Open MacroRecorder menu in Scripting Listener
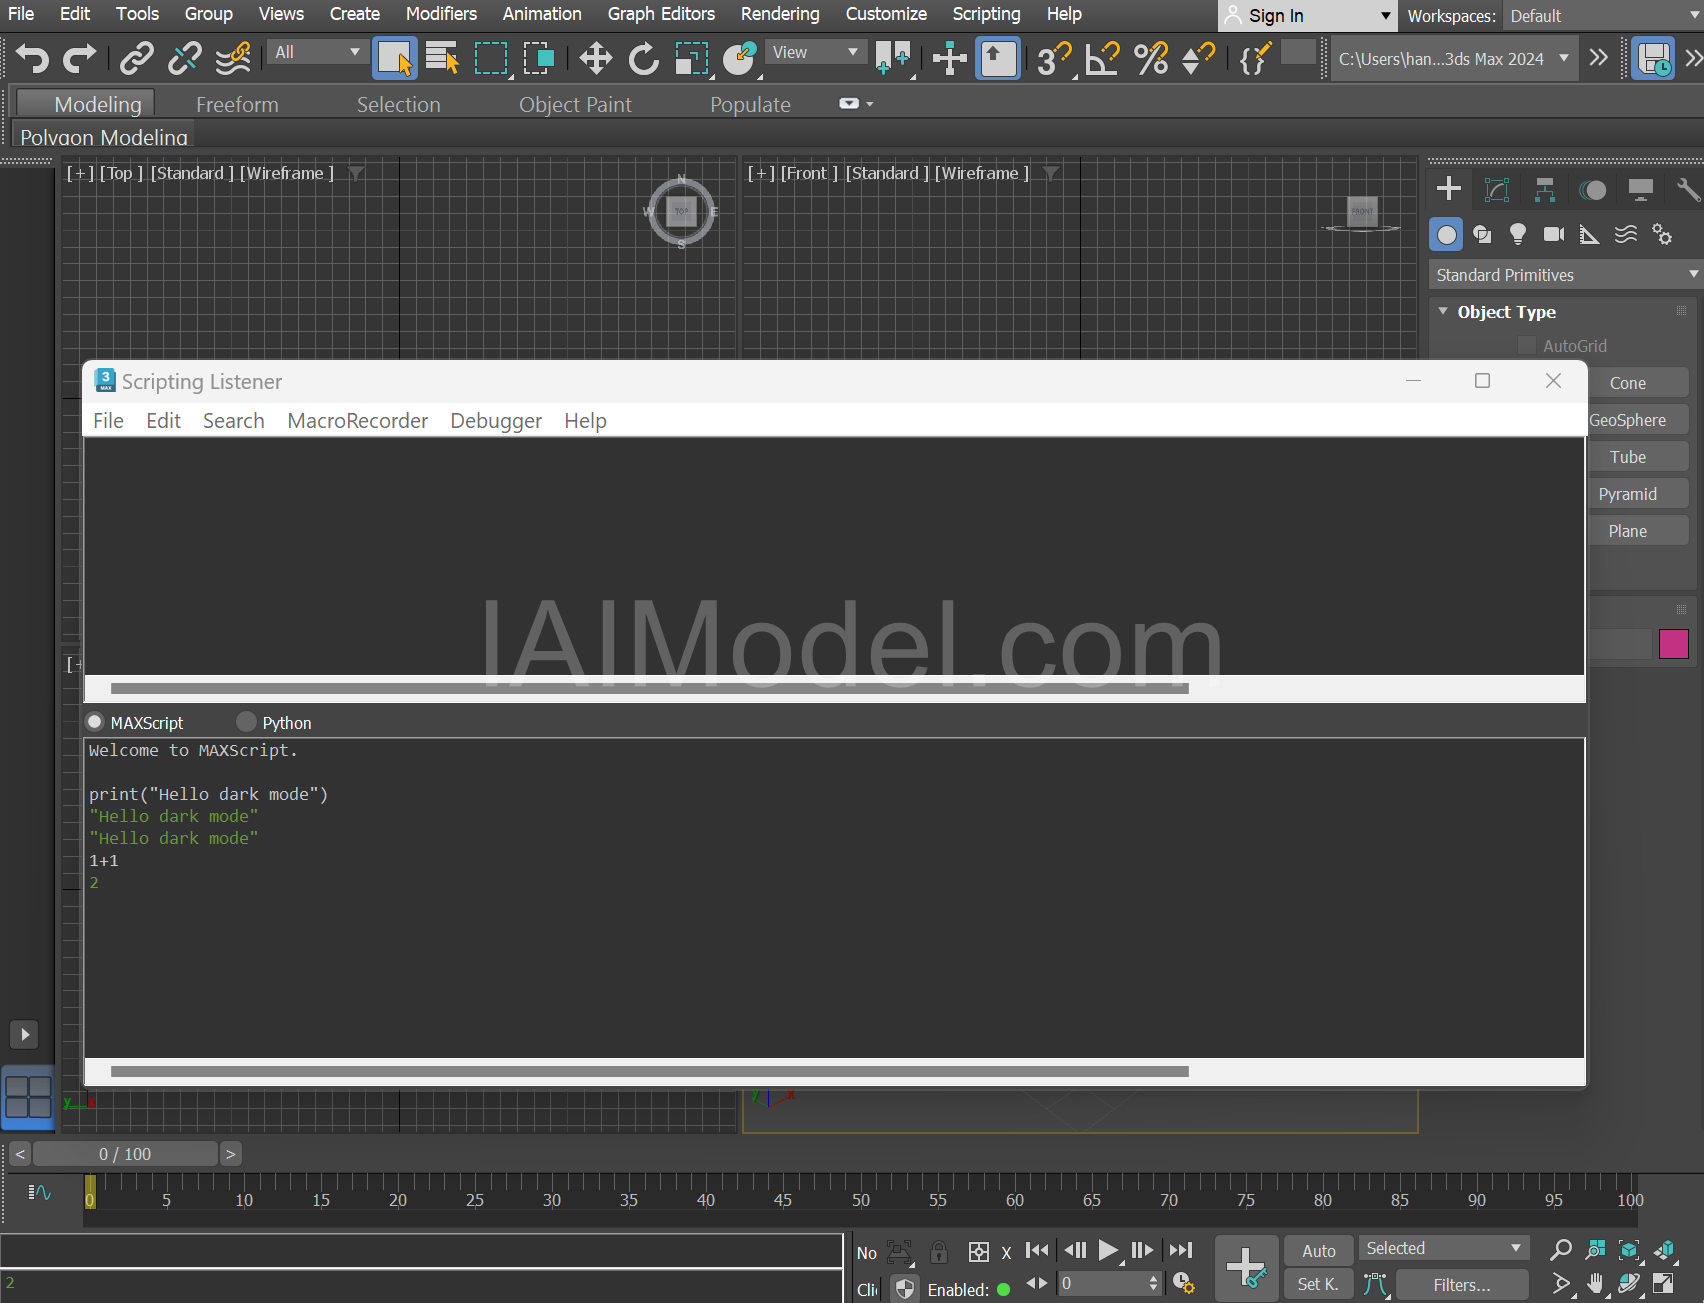This screenshot has width=1704, height=1303. pos(357,421)
